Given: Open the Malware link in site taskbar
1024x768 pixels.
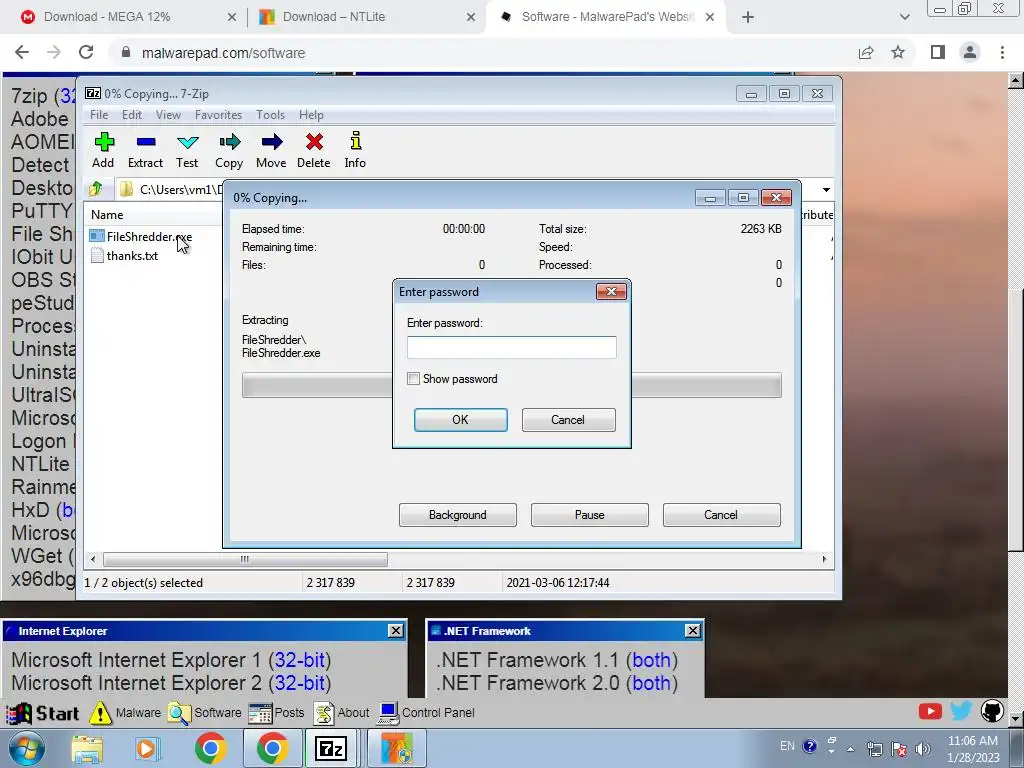Looking at the screenshot, I should click(x=125, y=713).
